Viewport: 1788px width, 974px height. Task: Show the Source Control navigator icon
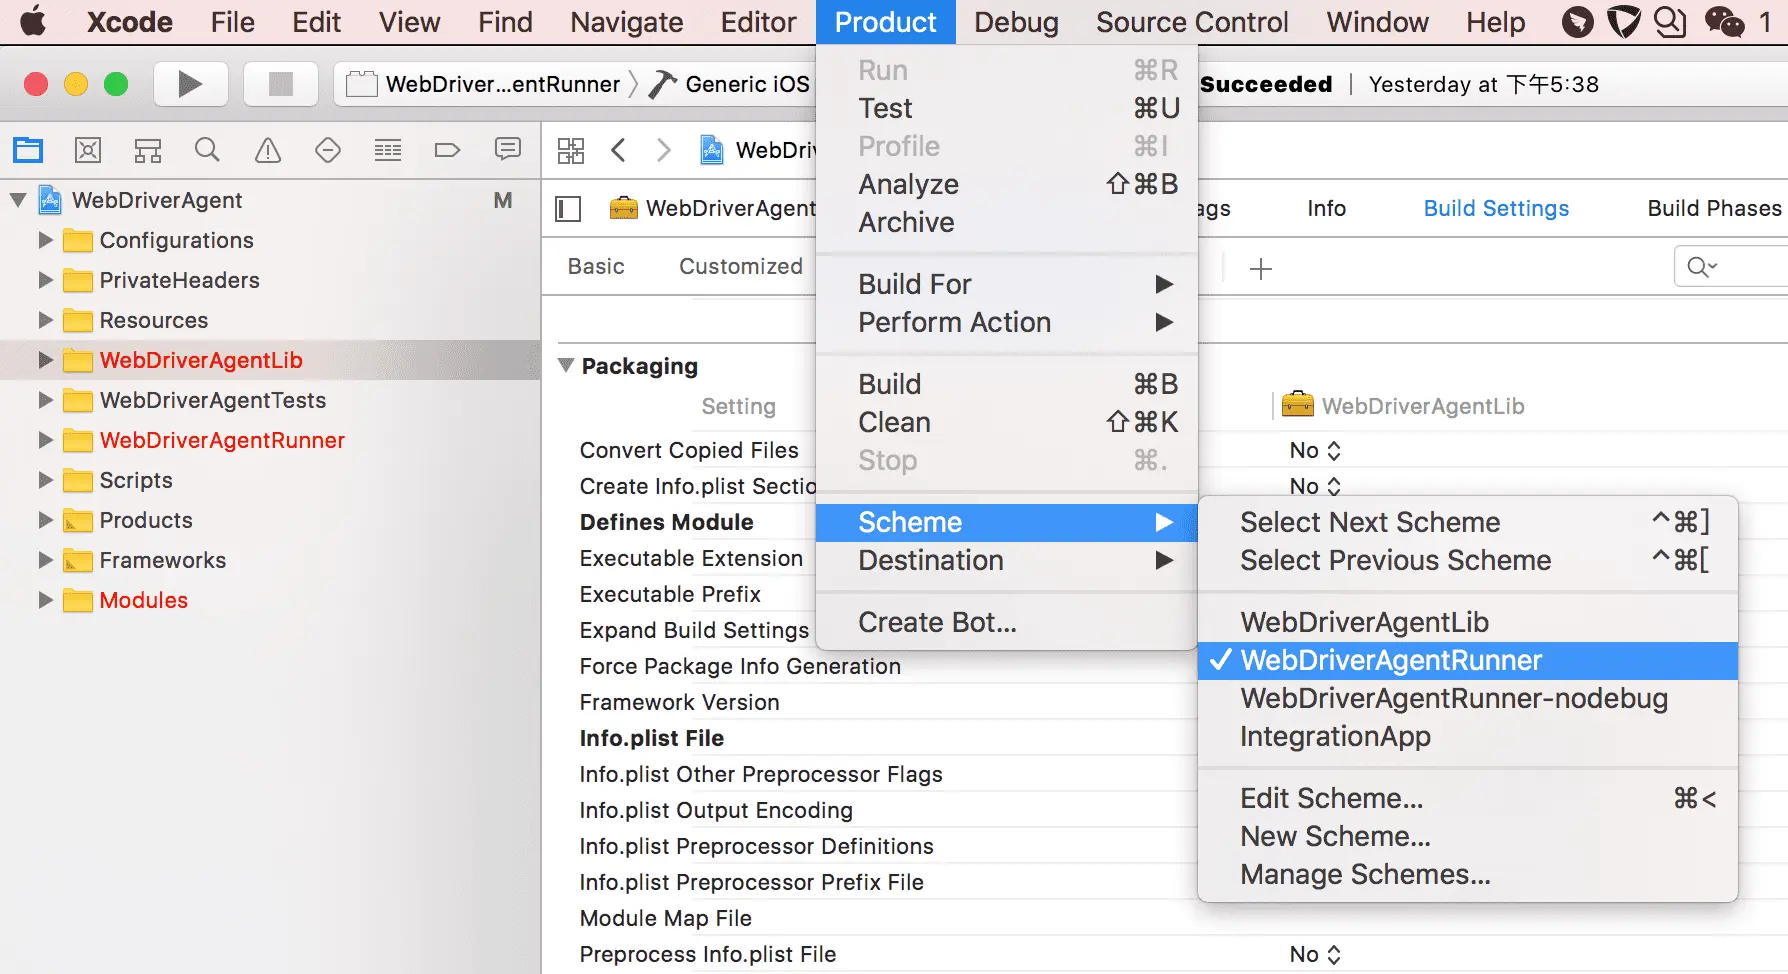[88, 151]
